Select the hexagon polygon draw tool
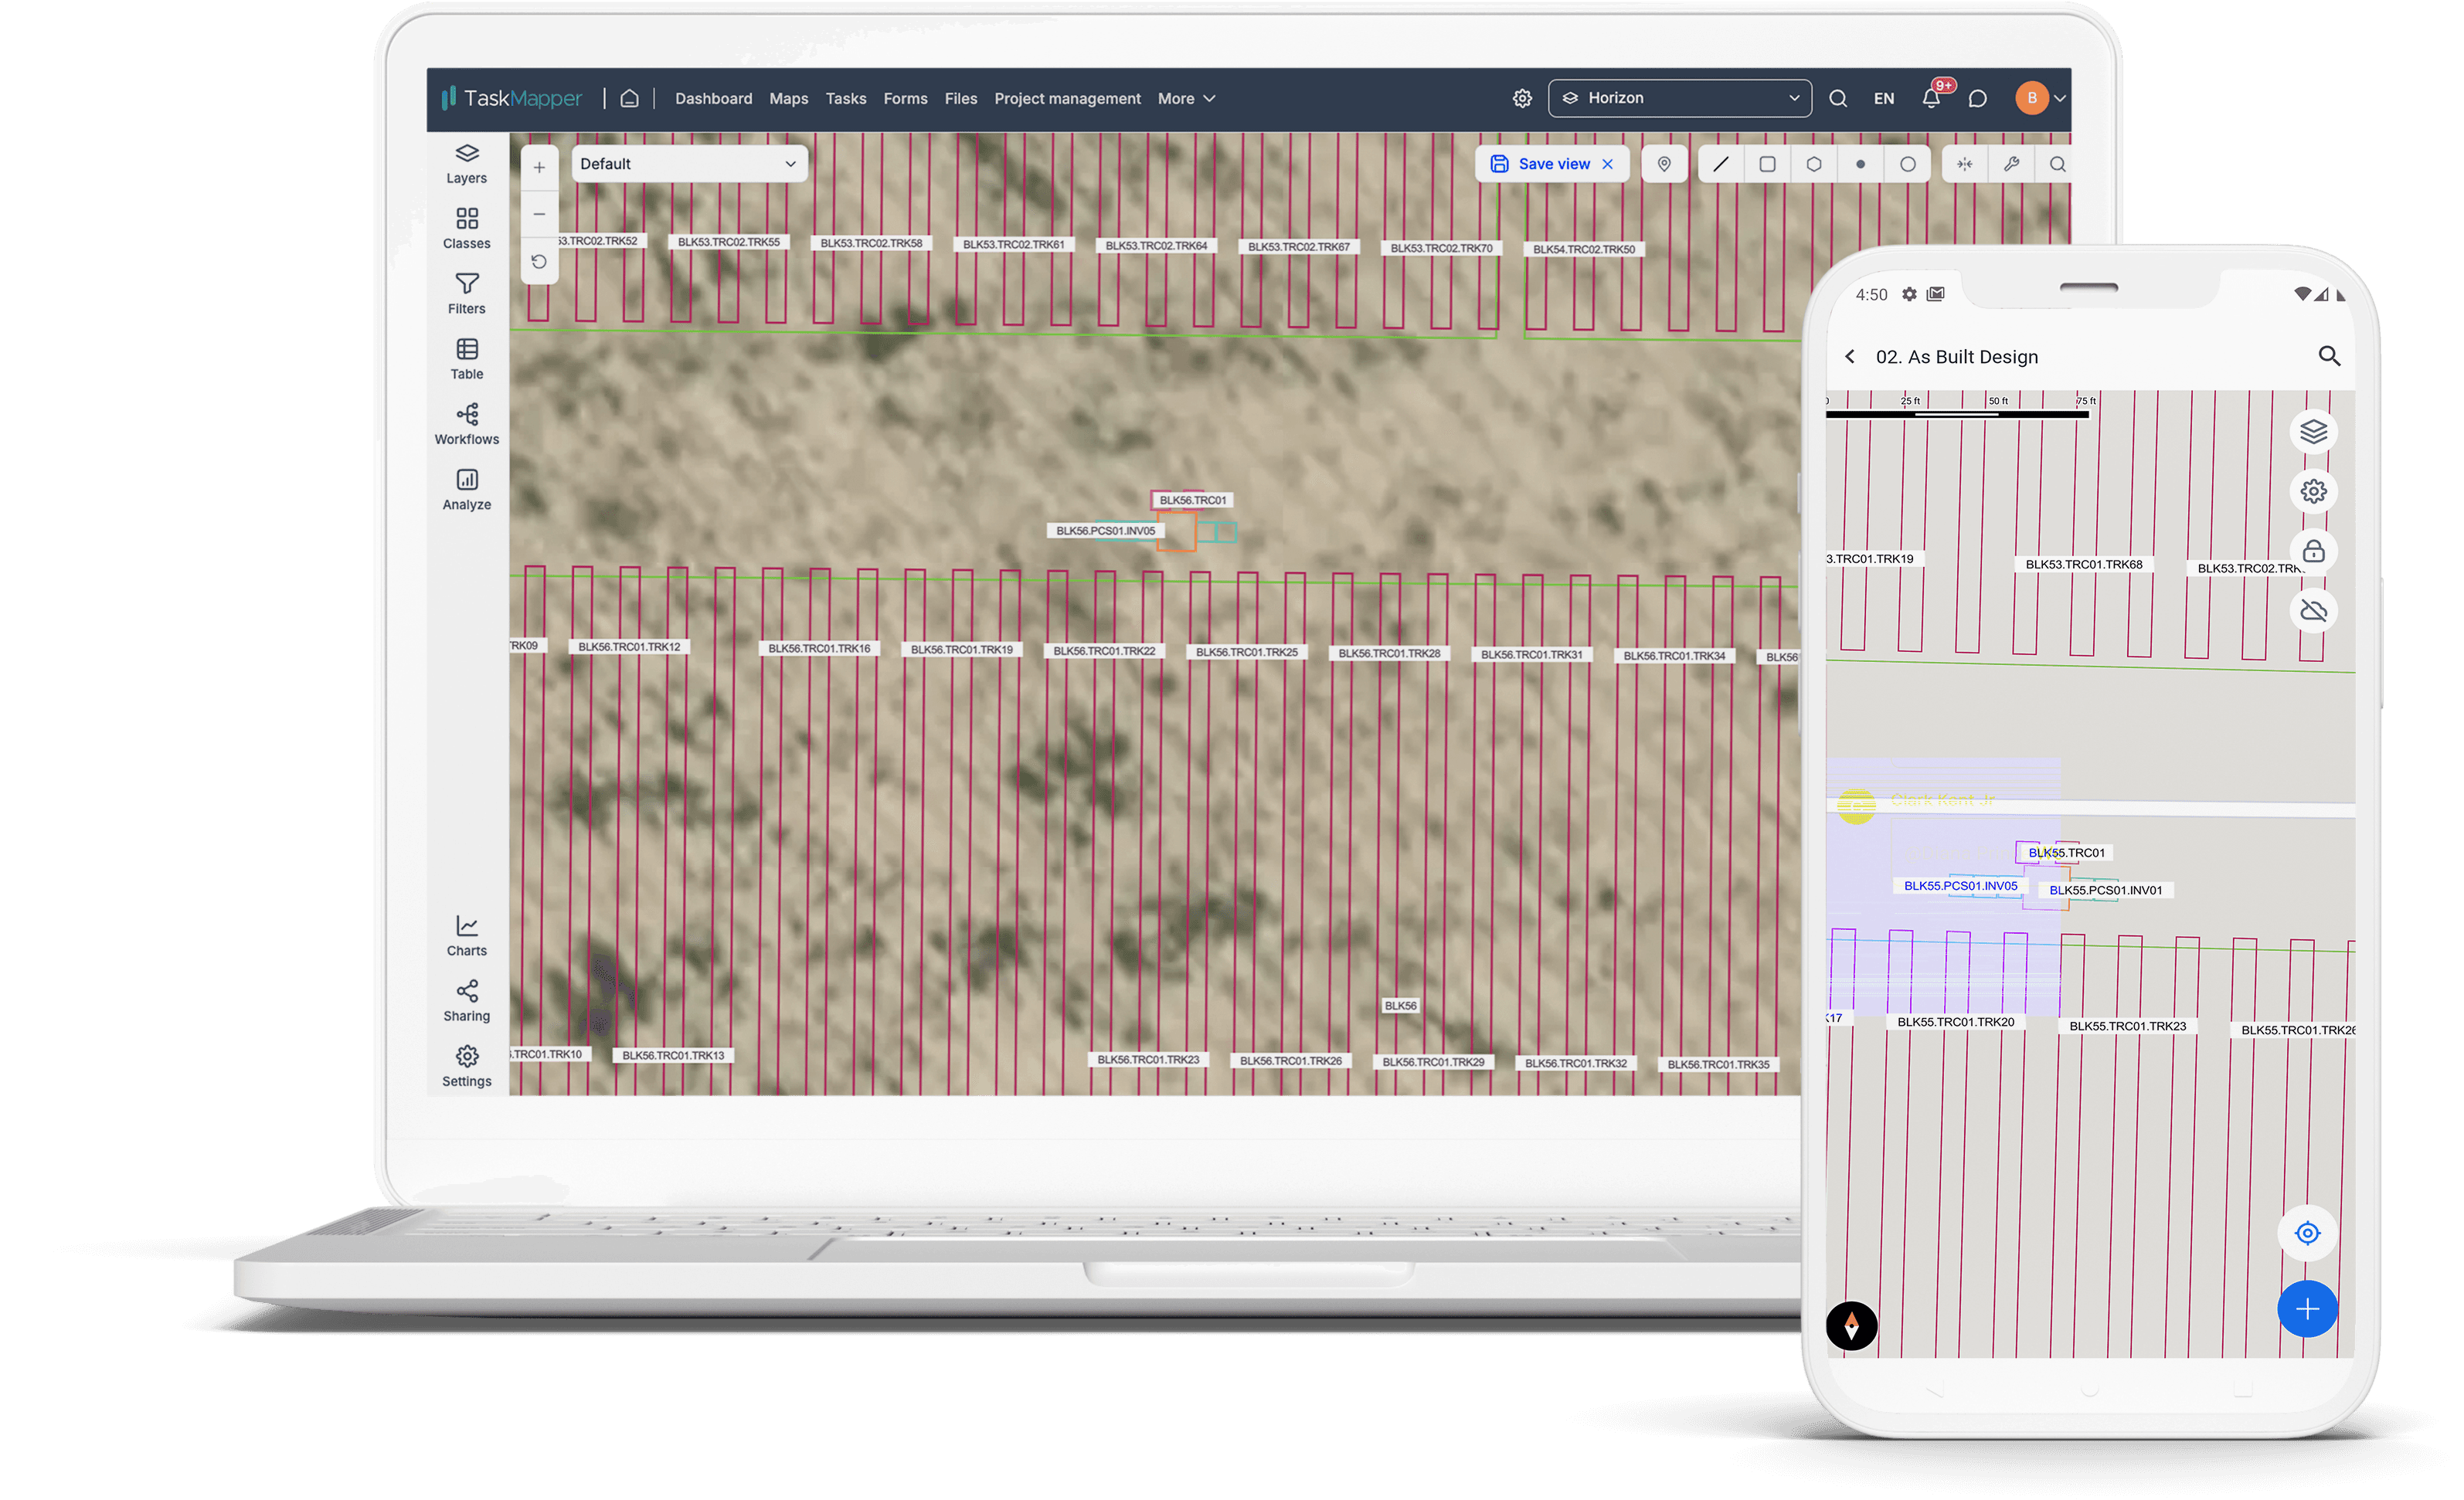The width and height of the screenshot is (2464, 1500). pos(1813,164)
